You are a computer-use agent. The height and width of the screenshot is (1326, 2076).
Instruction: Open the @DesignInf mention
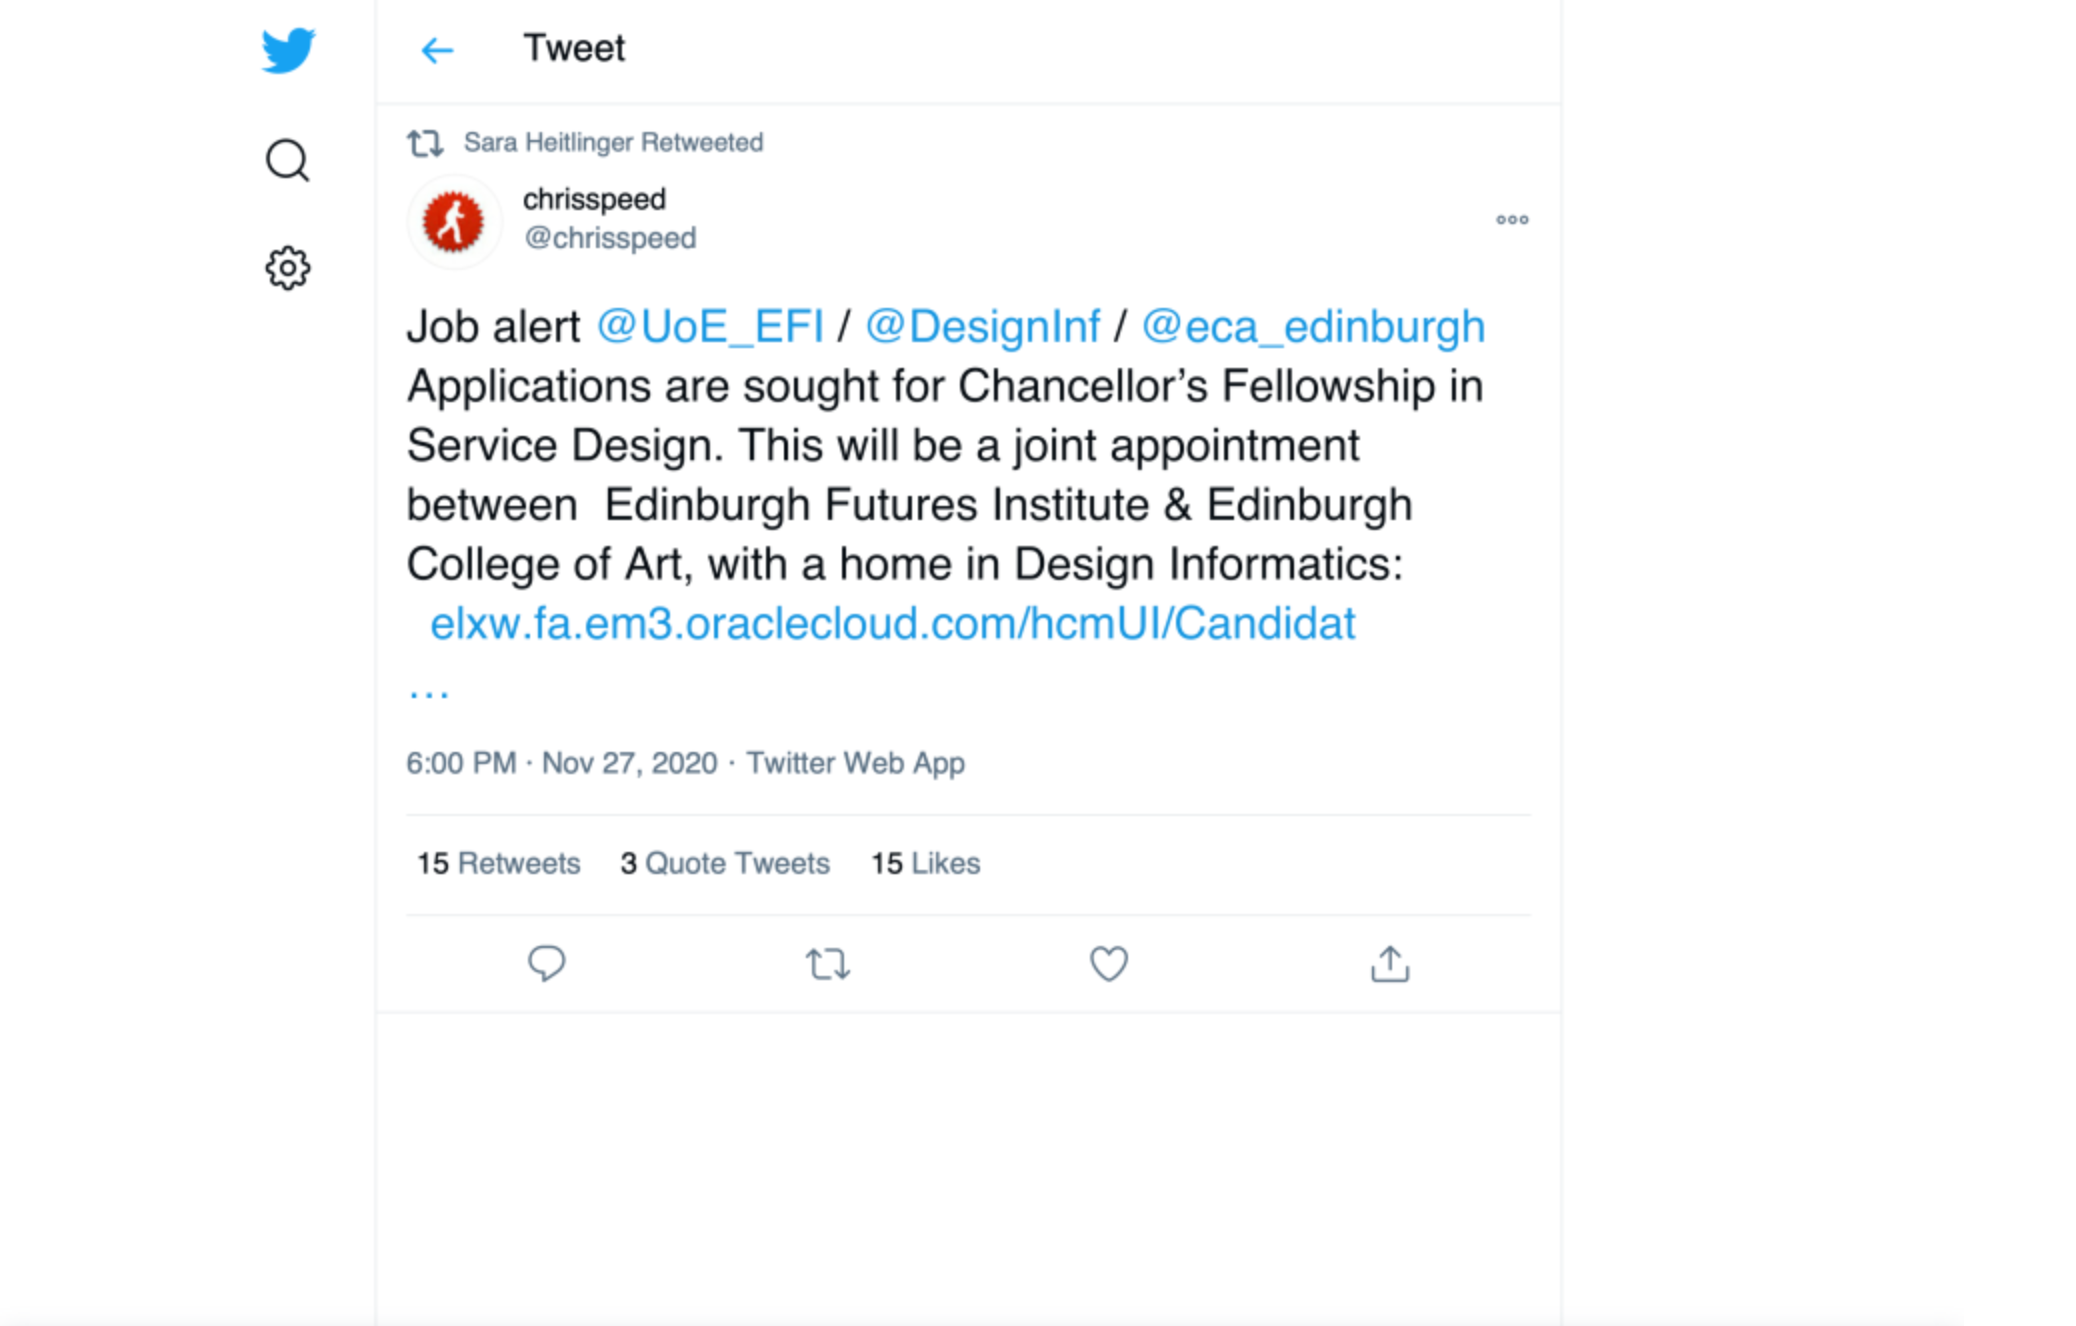point(984,325)
